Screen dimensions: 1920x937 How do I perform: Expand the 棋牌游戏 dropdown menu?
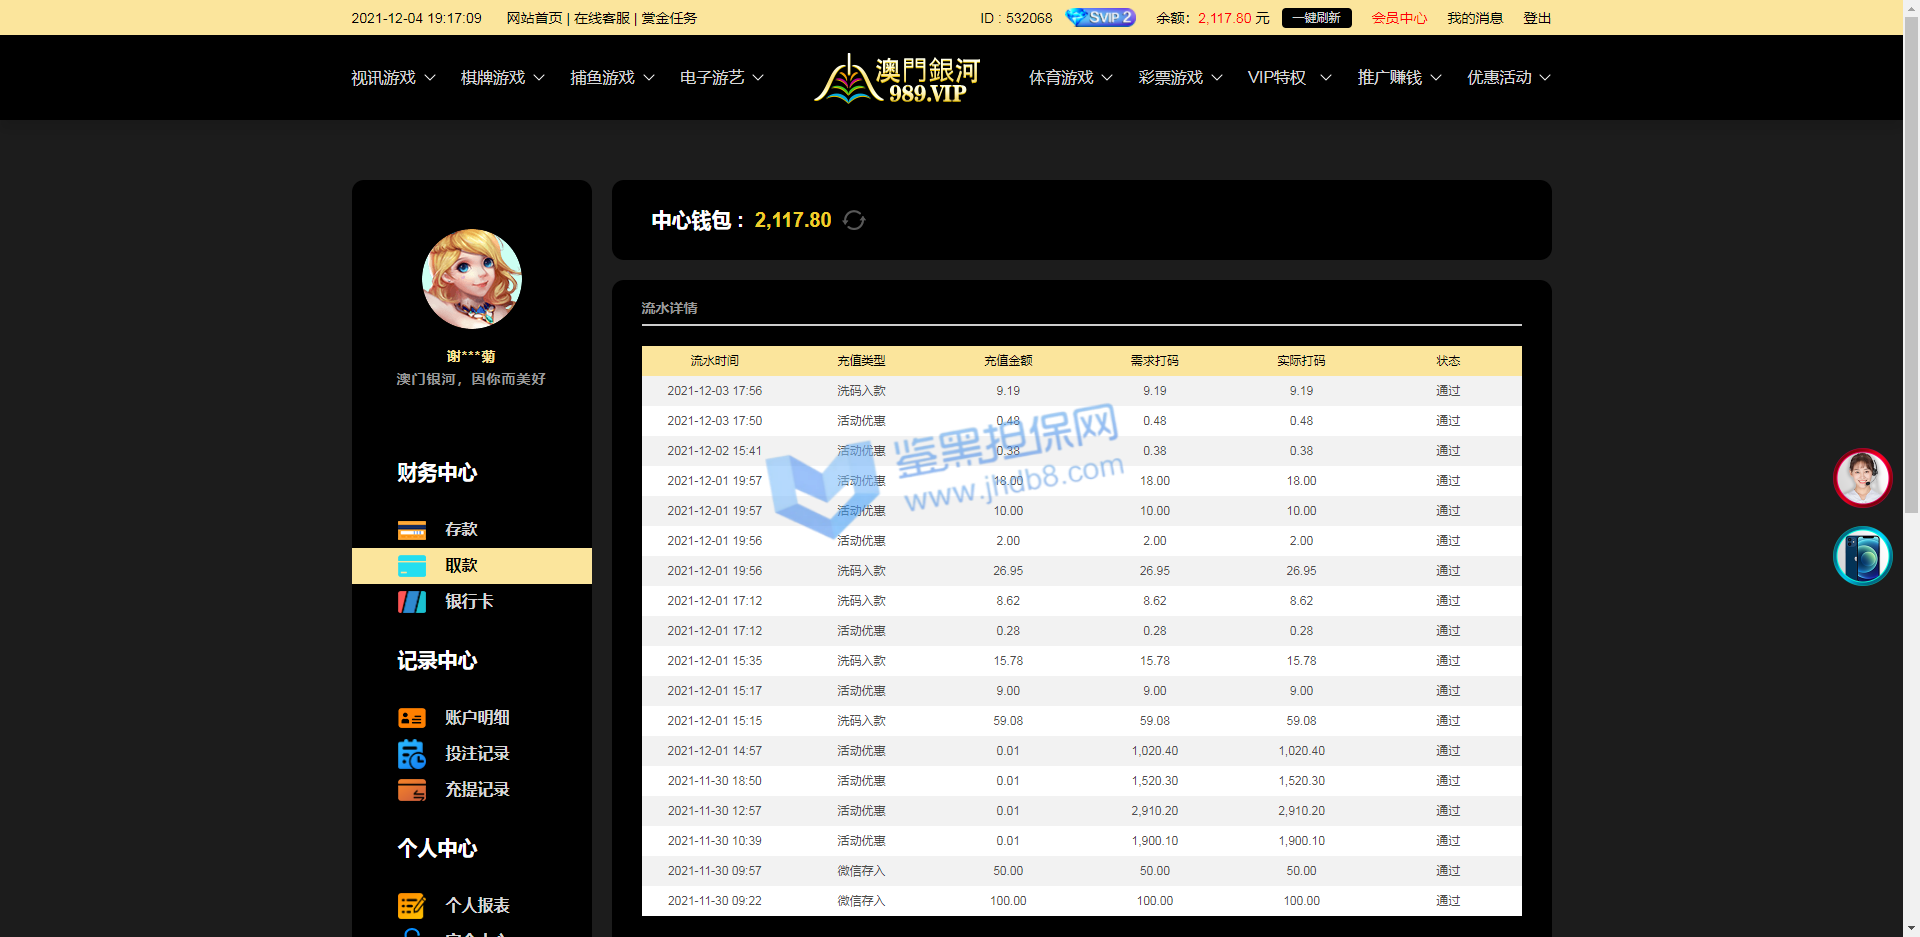click(x=502, y=78)
